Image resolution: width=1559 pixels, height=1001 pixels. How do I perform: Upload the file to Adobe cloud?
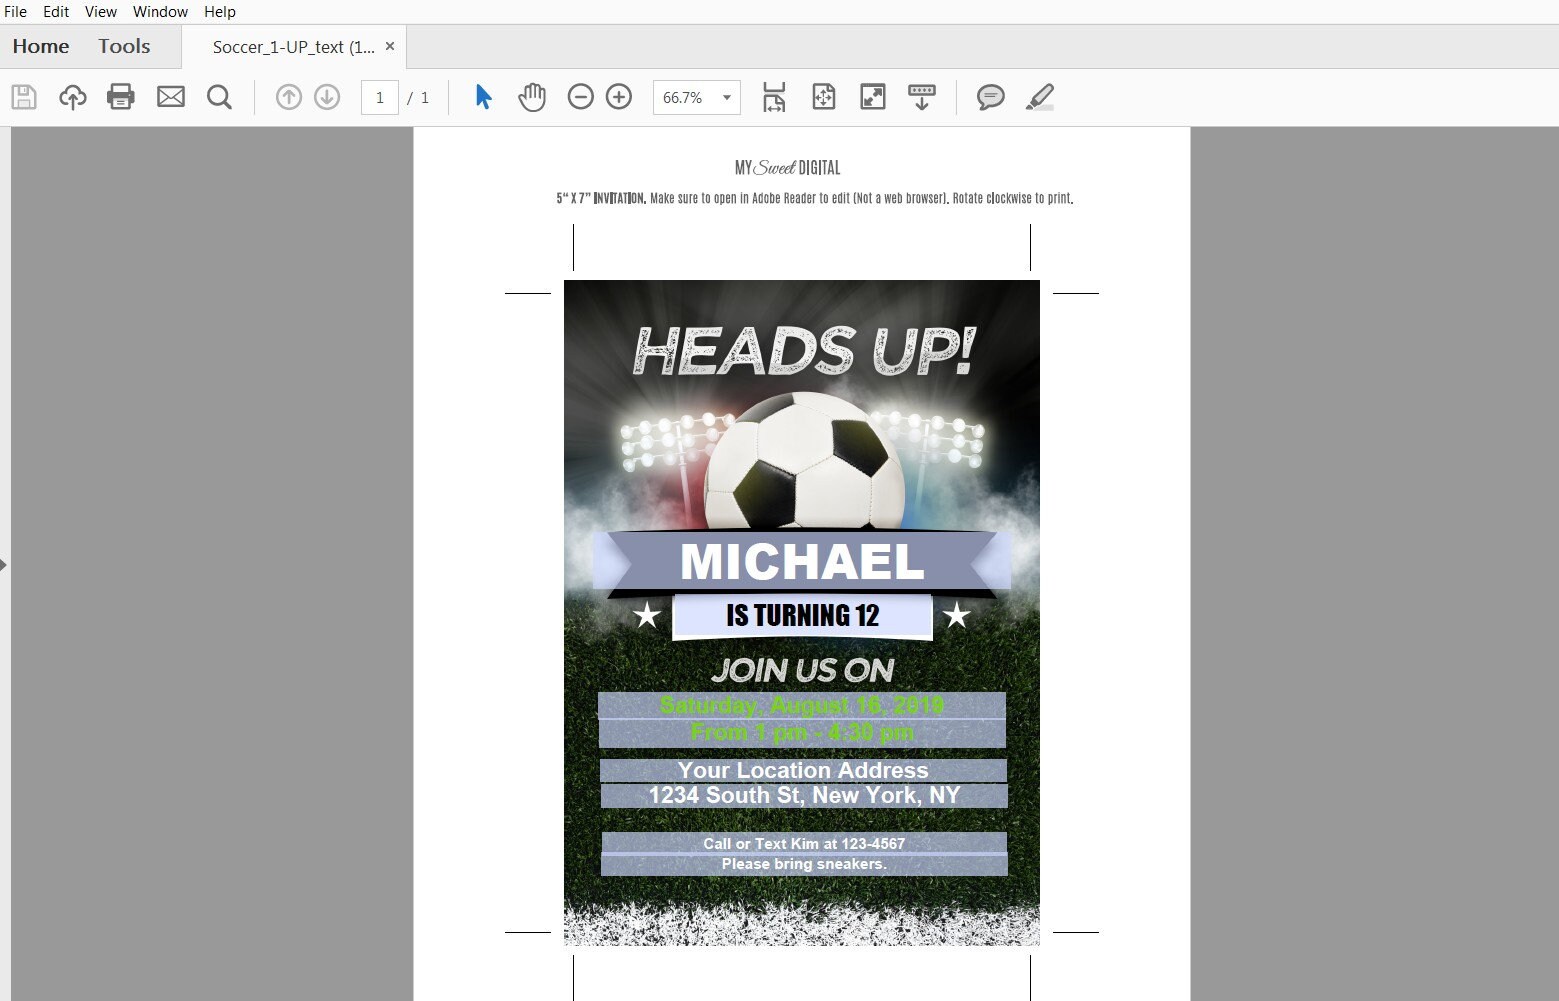point(72,97)
